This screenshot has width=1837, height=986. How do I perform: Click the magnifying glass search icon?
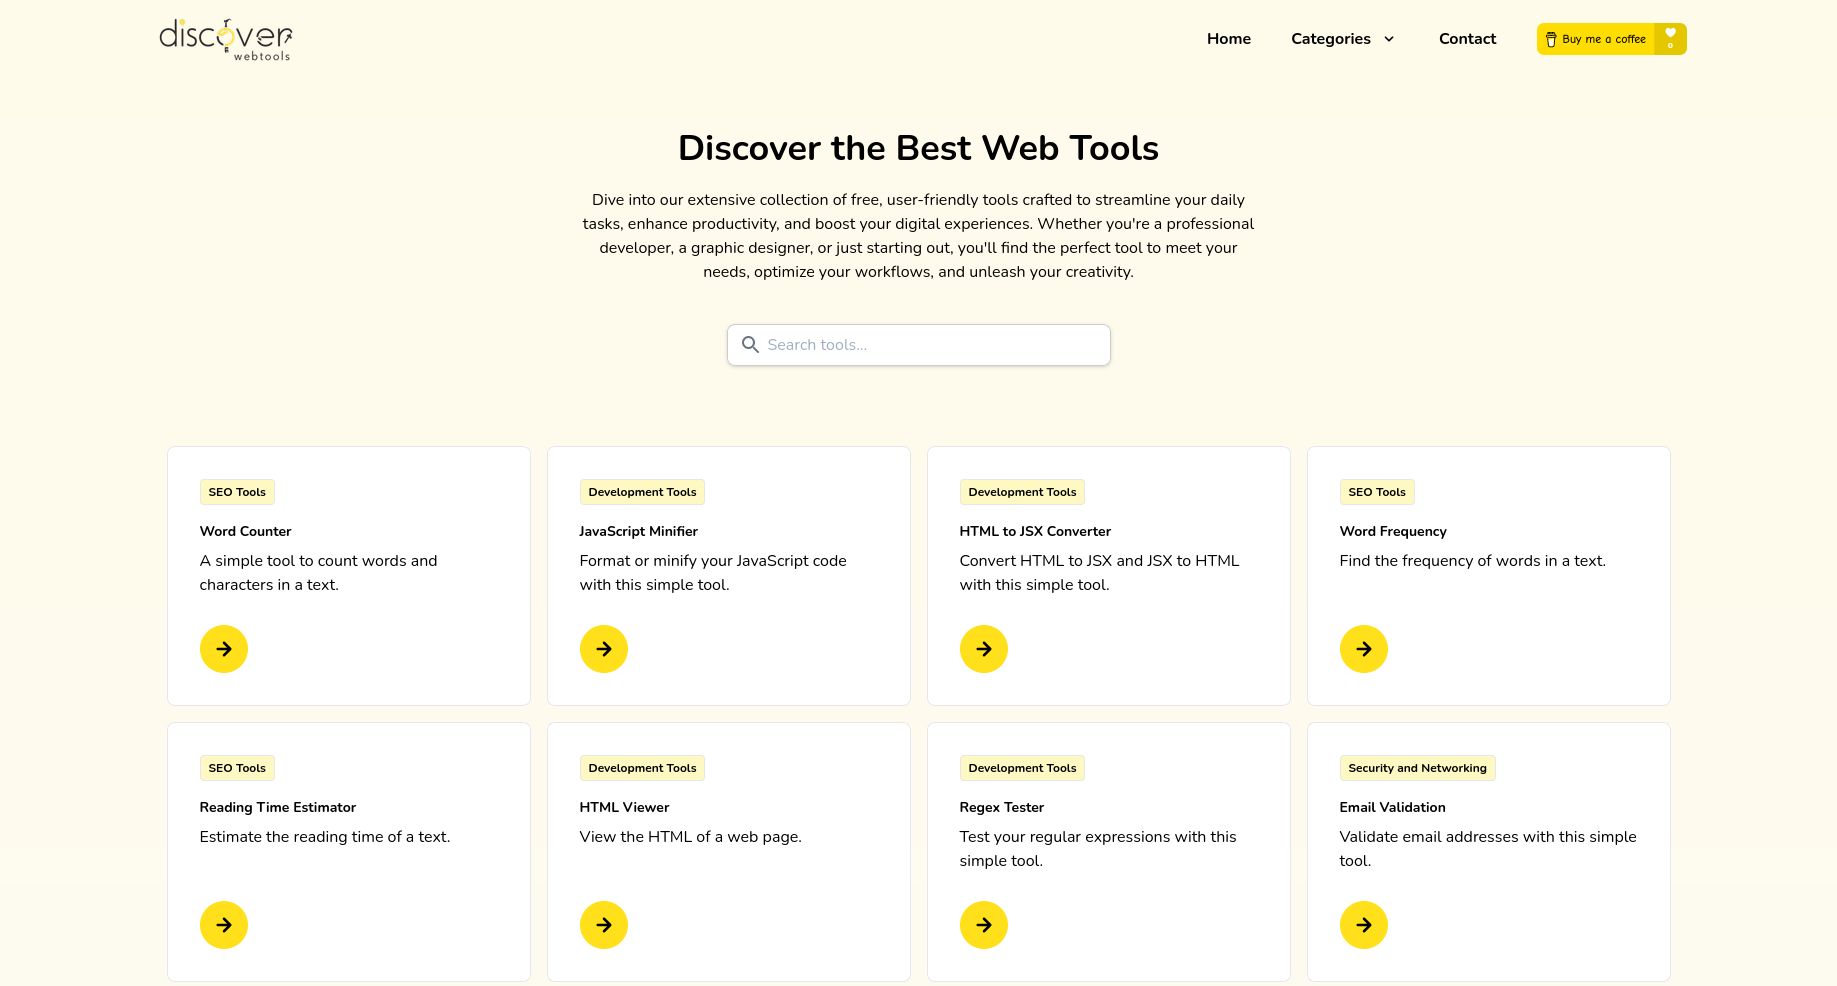click(750, 344)
